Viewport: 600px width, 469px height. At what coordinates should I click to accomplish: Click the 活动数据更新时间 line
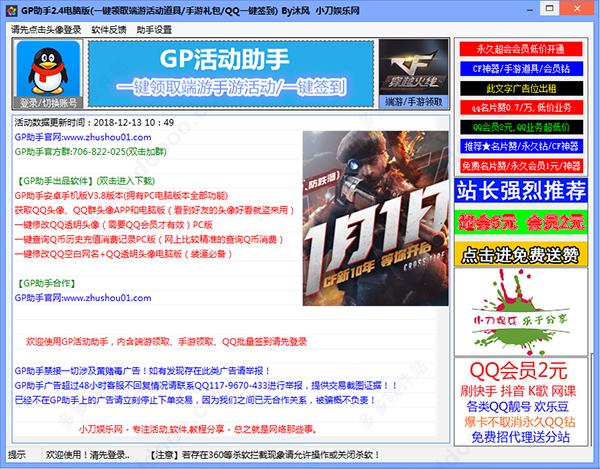[x=94, y=122]
